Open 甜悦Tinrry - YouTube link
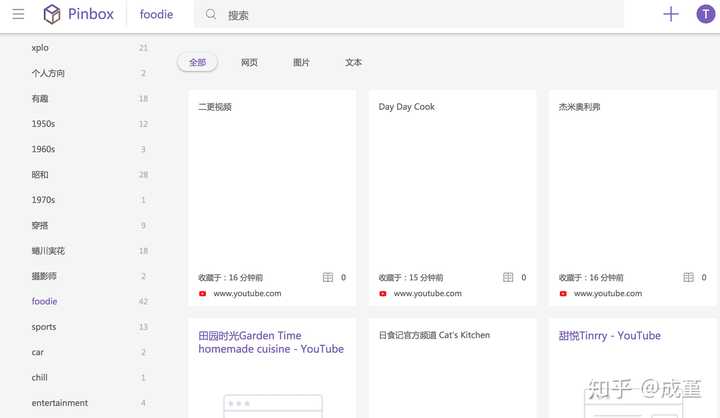720x418 pixels. click(609, 336)
